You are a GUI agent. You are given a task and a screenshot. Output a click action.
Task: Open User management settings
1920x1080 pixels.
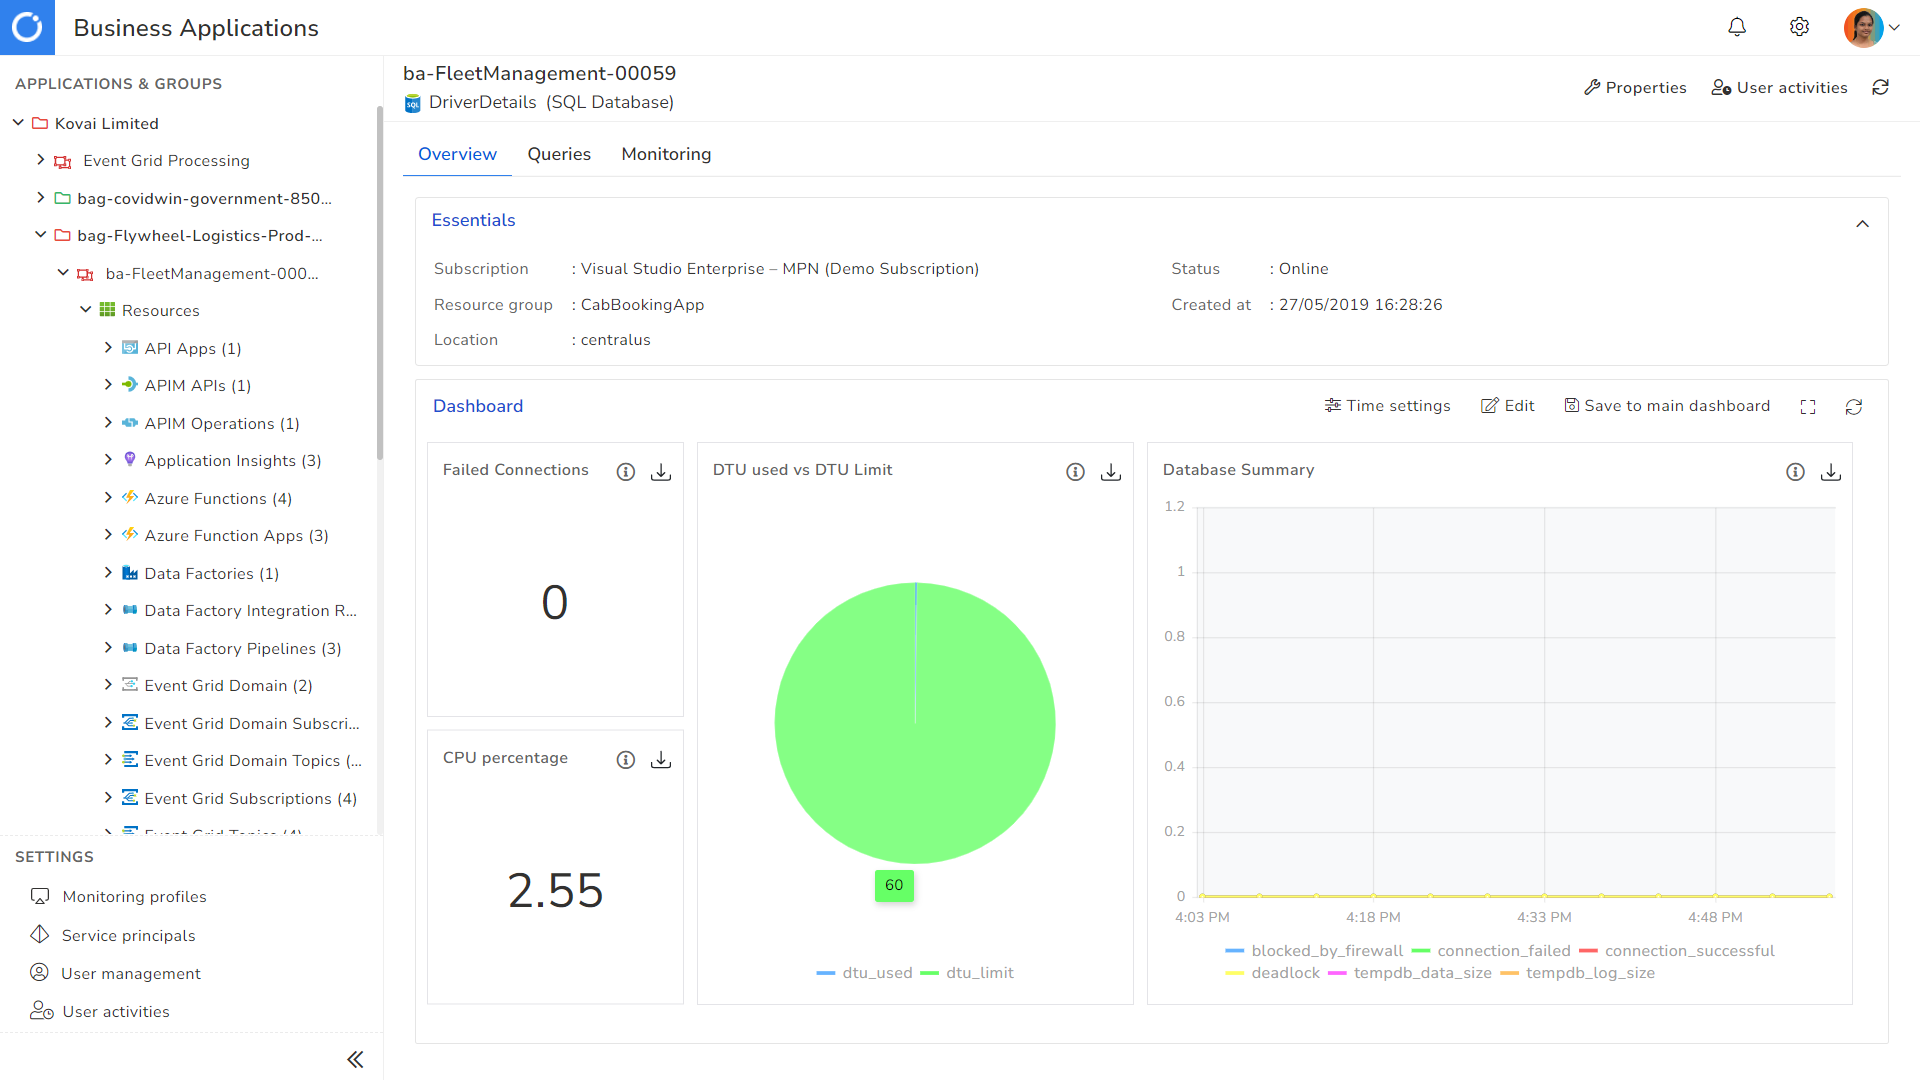pyautogui.click(x=130, y=974)
